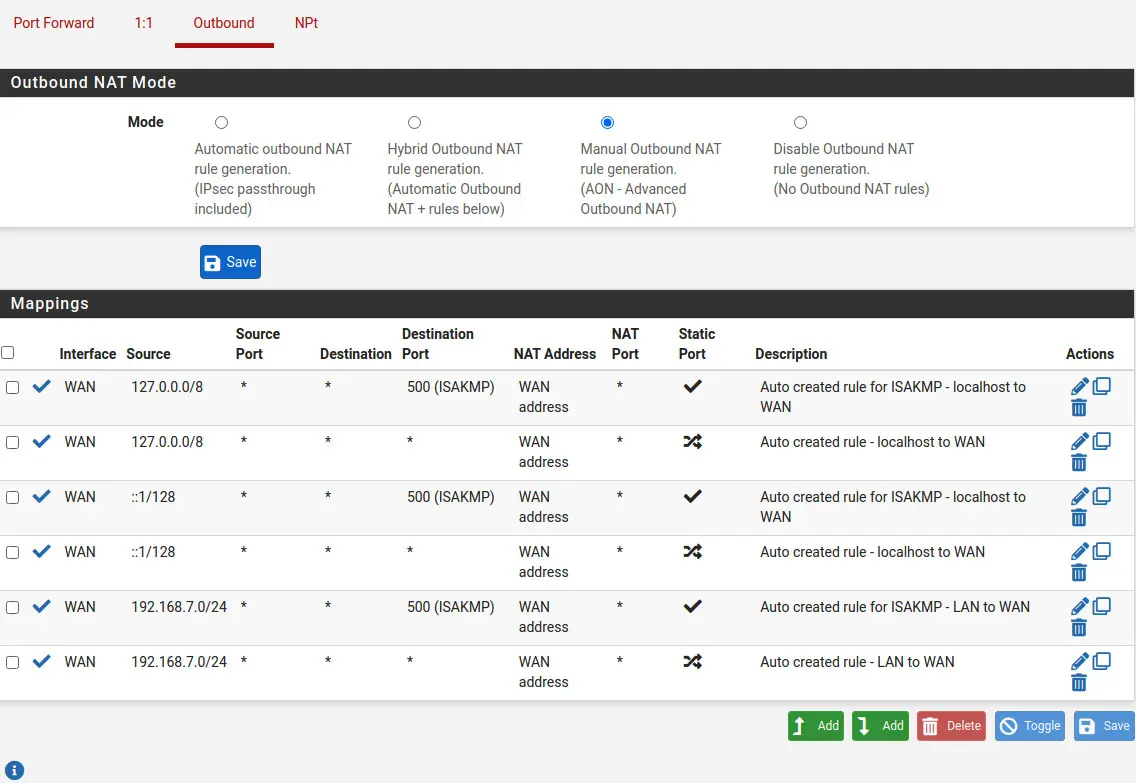
Task: Copy the ISAKMP LAN to WAN rule
Action: click(1102, 606)
